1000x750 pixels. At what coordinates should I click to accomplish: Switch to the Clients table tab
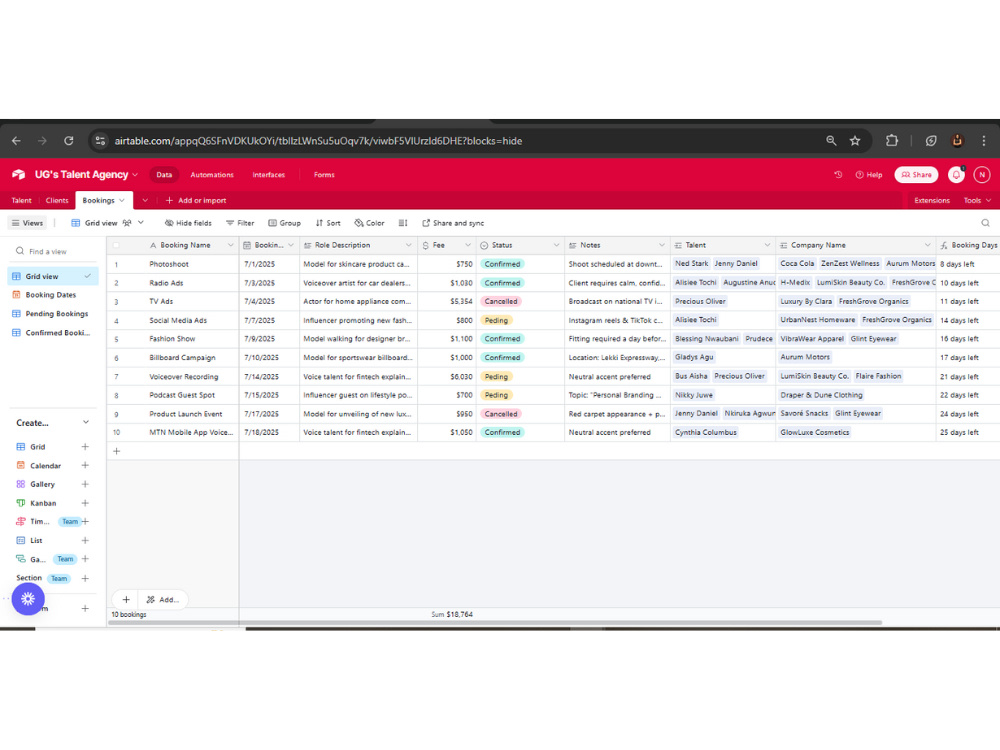[x=57, y=200]
